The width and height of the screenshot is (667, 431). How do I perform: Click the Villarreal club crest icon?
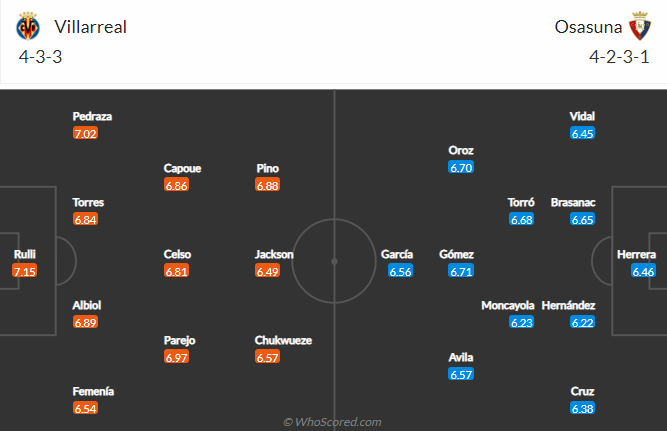tap(28, 27)
